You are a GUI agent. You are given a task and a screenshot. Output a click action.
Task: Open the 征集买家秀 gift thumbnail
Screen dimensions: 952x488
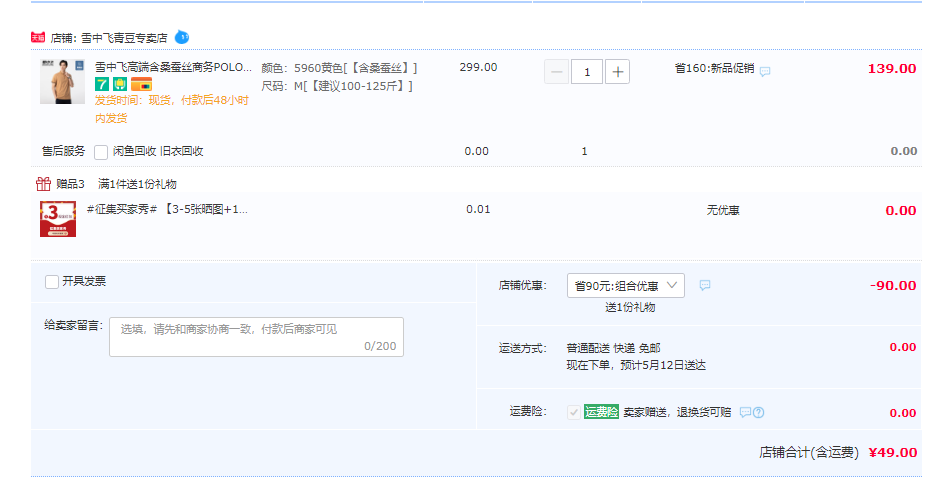(x=58, y=219)
